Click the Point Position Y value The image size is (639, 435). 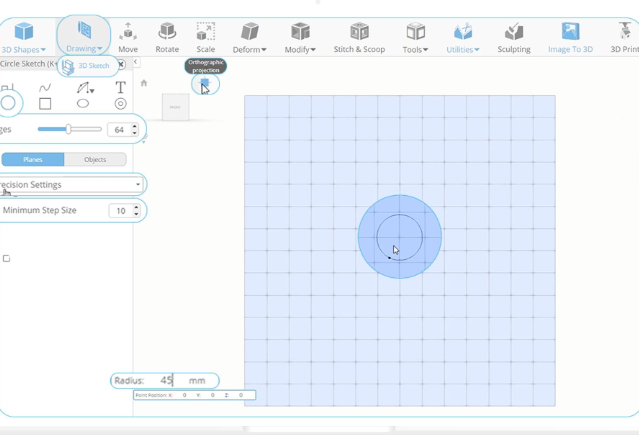click(212, 395)
